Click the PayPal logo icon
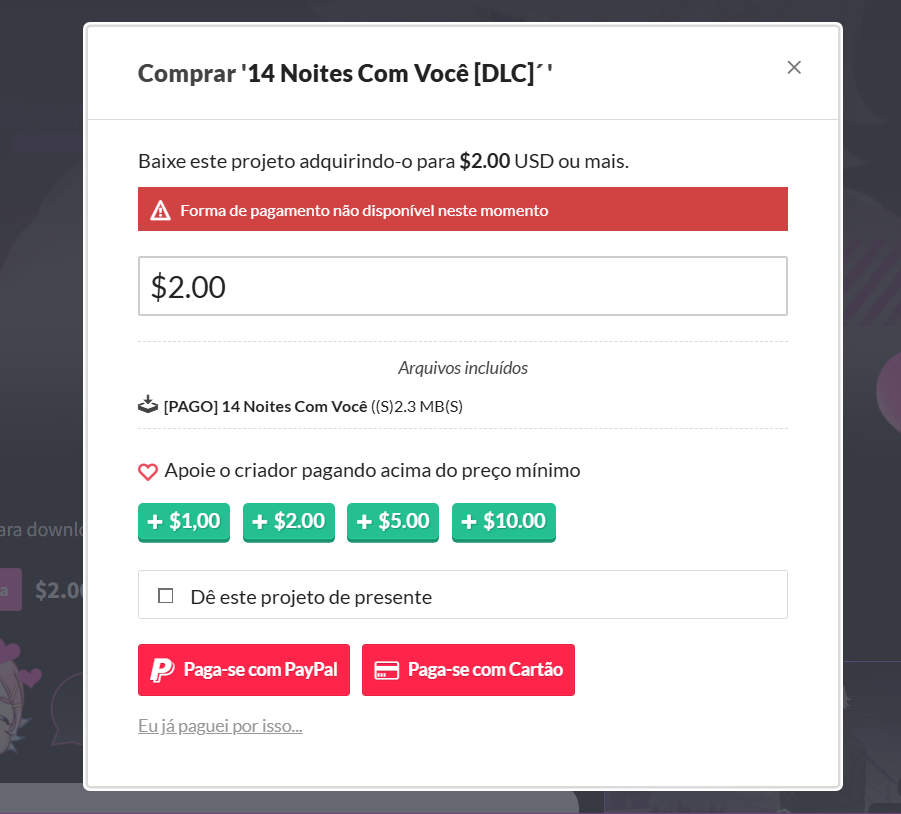The height and width of the screenshot is (814, 901). pyautogui.click(x=162, y=670)
